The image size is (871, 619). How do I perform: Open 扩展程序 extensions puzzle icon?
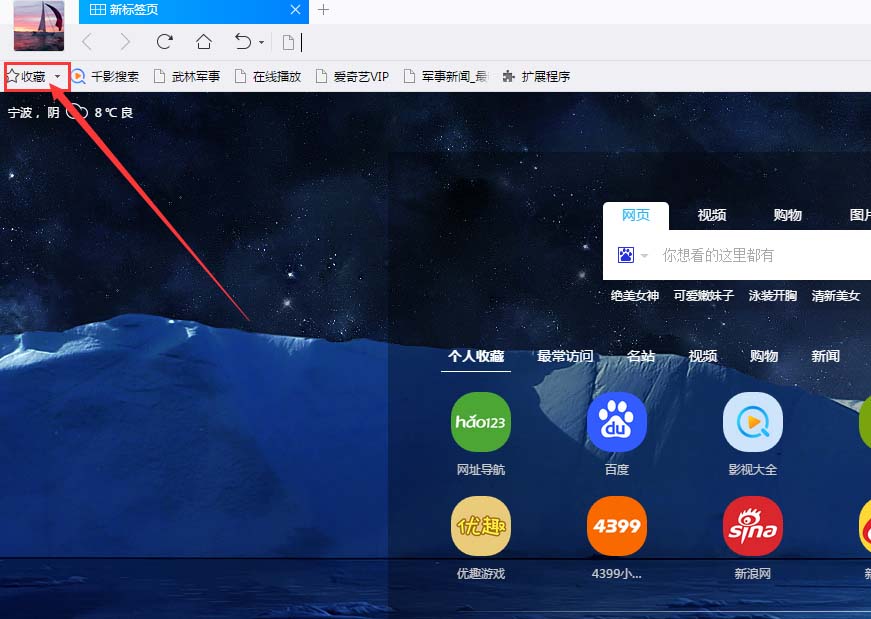coord(536,76)
